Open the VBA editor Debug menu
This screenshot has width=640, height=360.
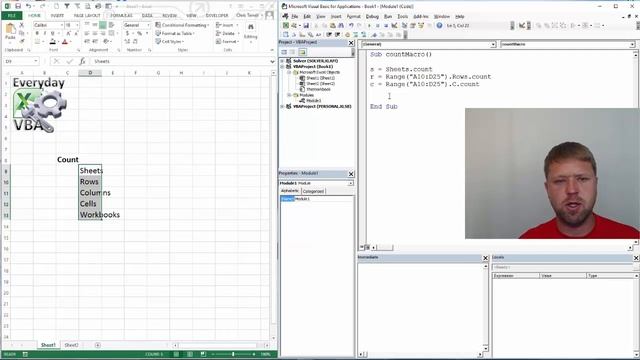tap(372, 17)
